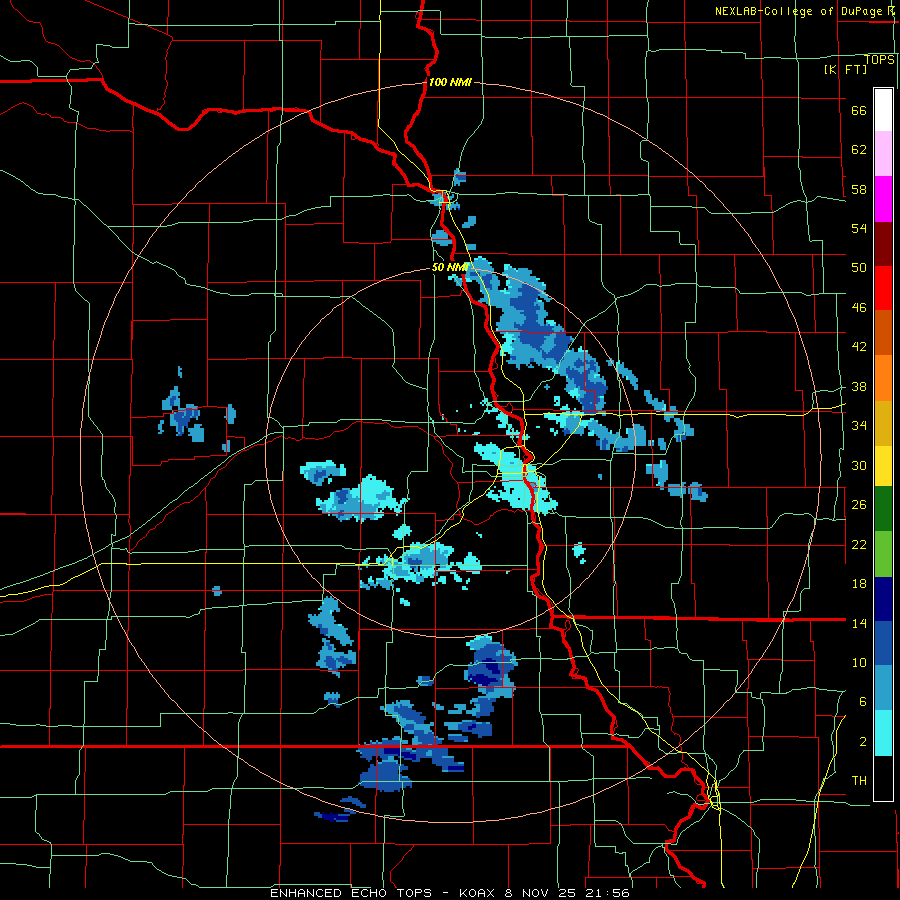
Task: Click the K FT units label
Action: click(x=845, y=69)
